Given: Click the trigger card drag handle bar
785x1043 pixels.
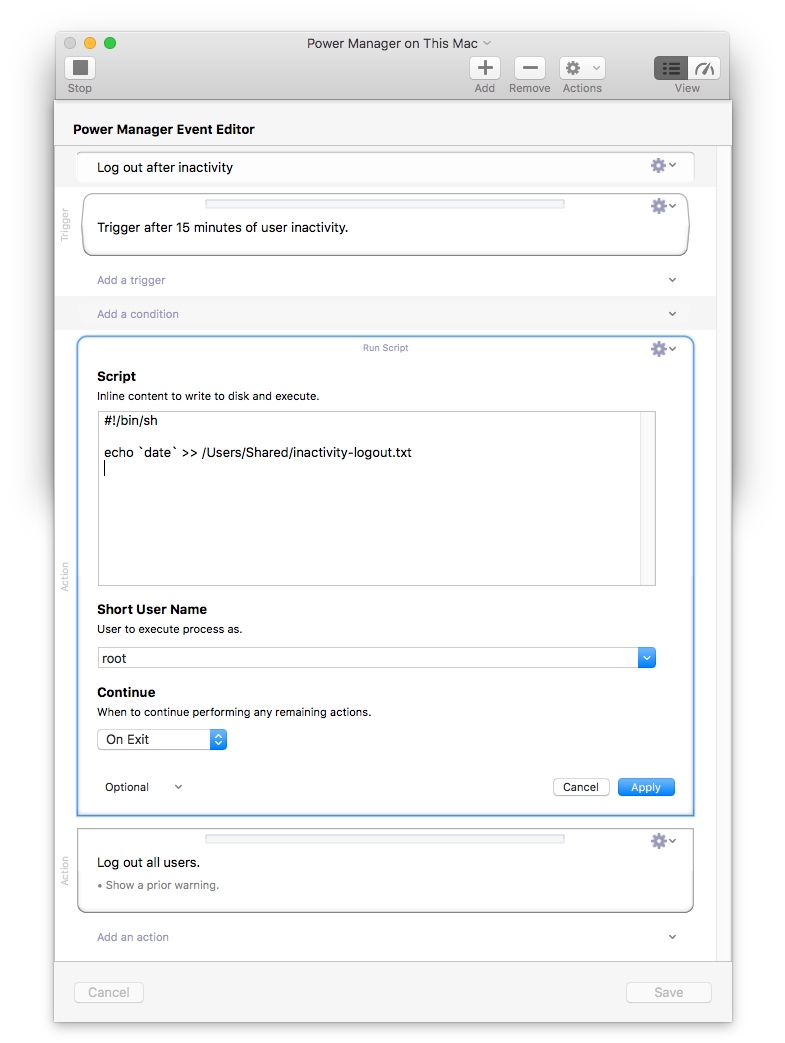Looking at the screenshot, I should pos(385,204).
